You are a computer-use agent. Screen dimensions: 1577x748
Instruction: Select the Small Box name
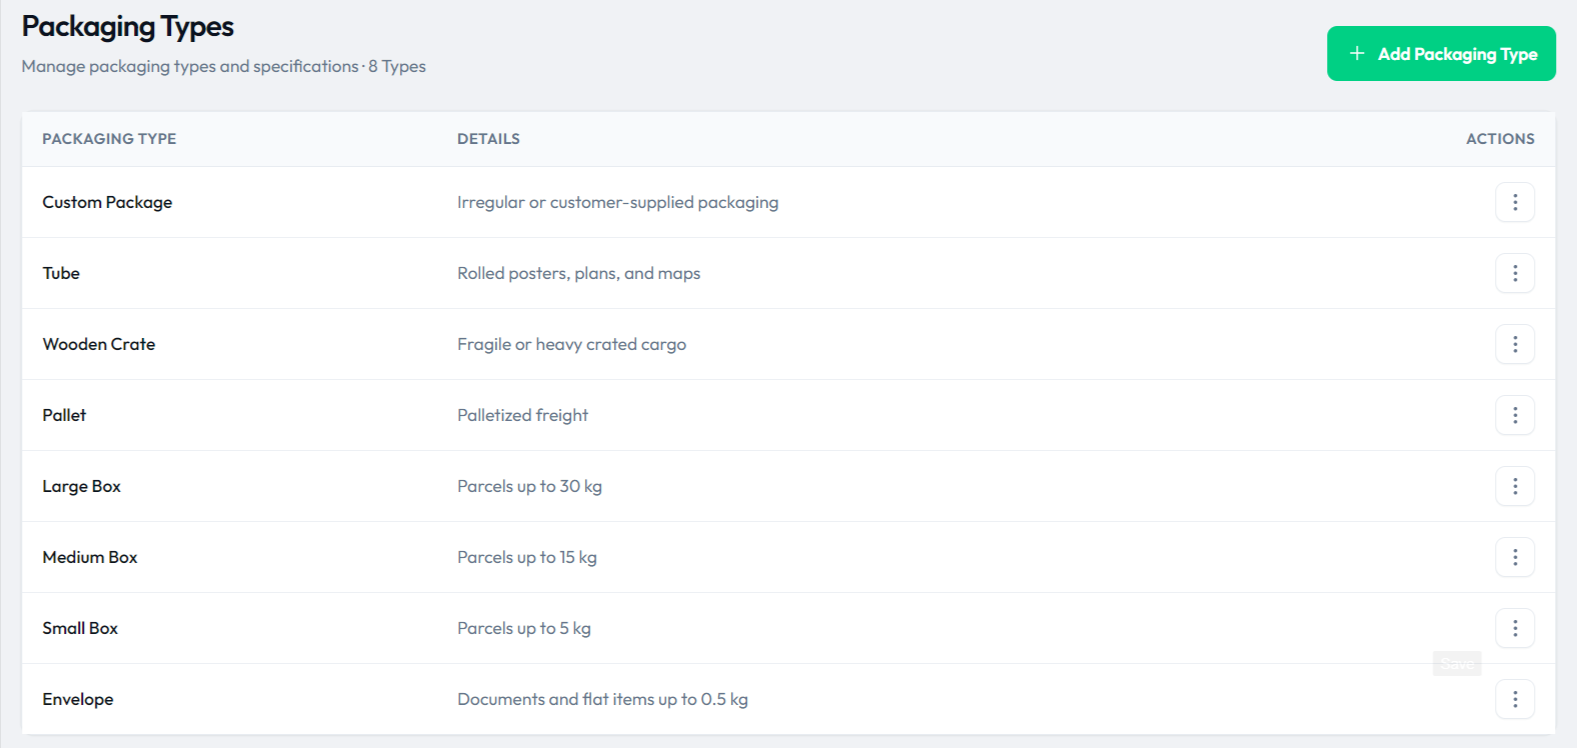pos(80,628)
